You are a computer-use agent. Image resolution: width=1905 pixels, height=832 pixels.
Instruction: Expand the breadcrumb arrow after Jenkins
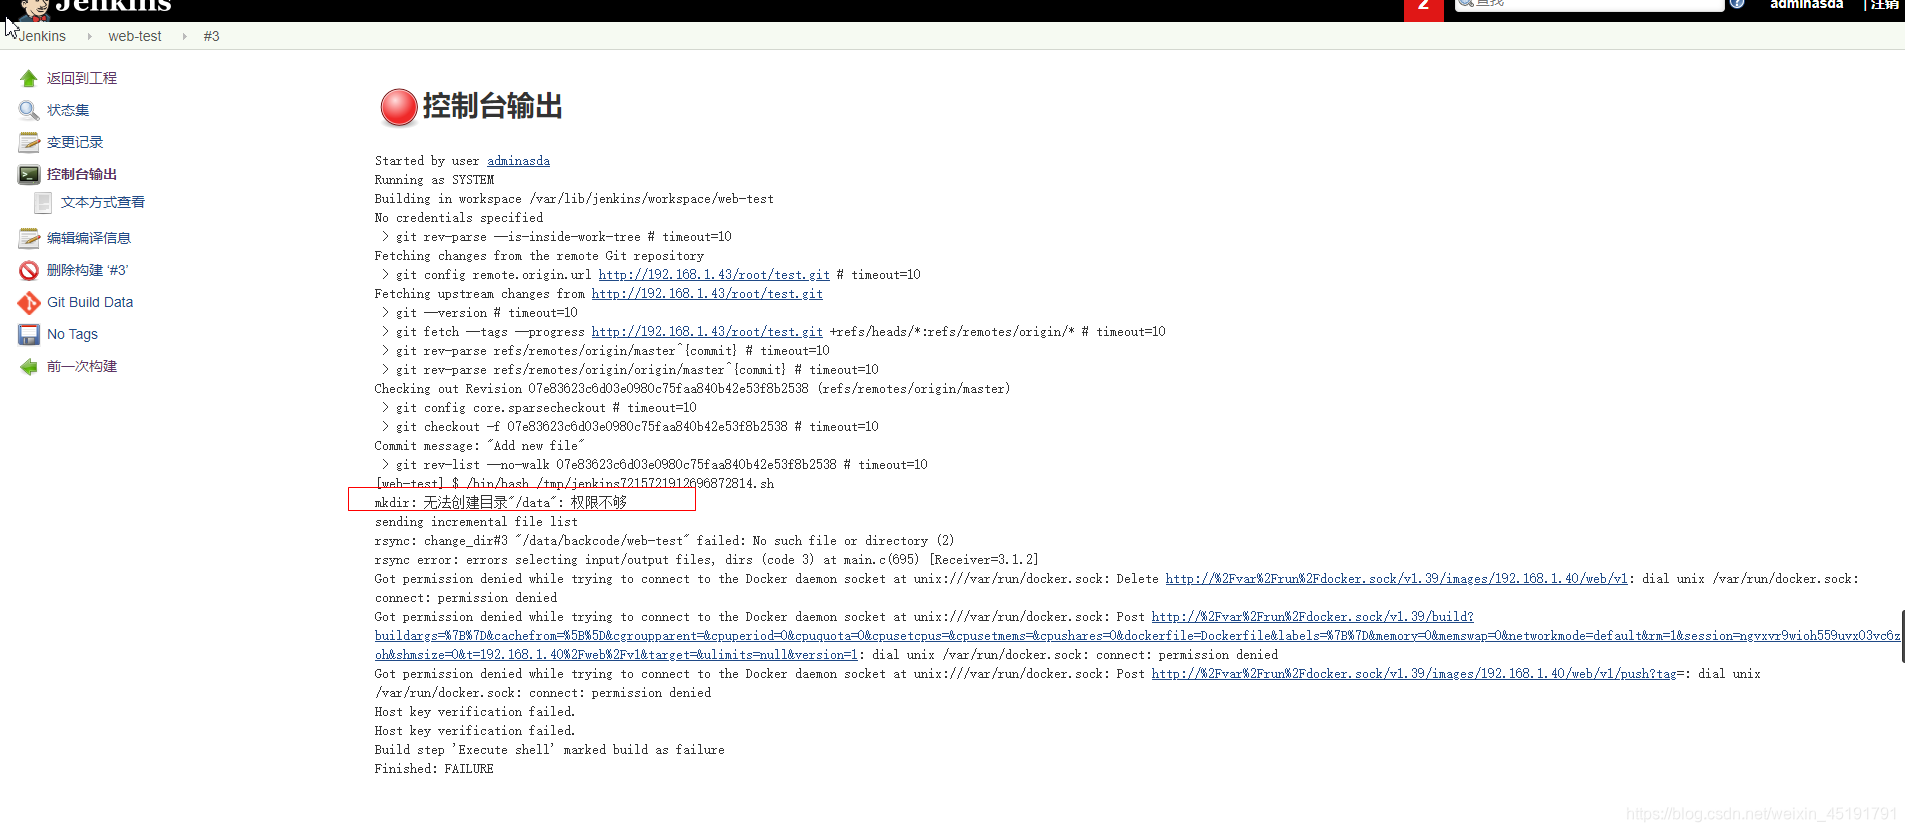click(x=89, y=36)
